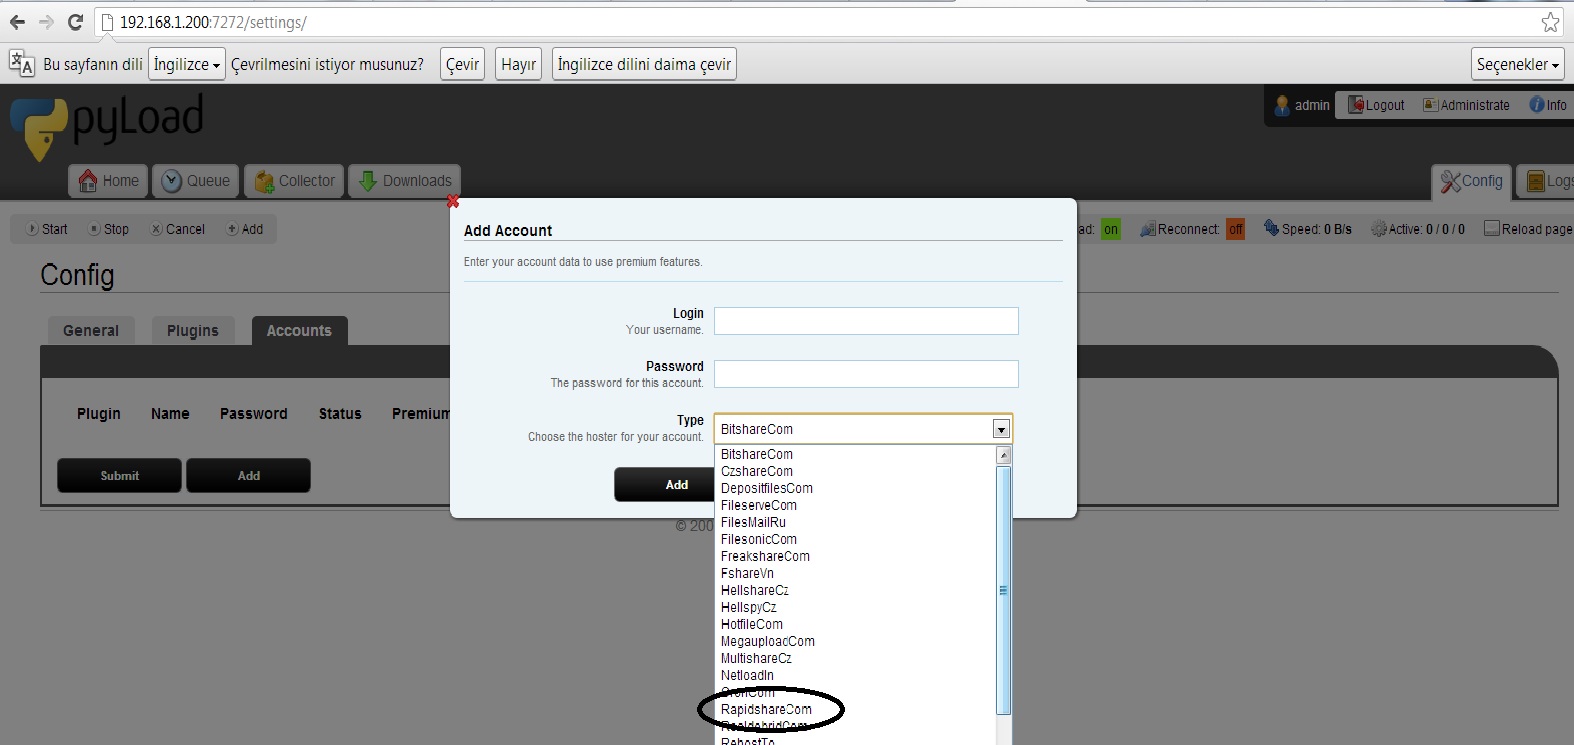The width and height of the screenshot is (1574, 745).
Task: Click the Cancel control in the toolbar
Action: point(177,229)
